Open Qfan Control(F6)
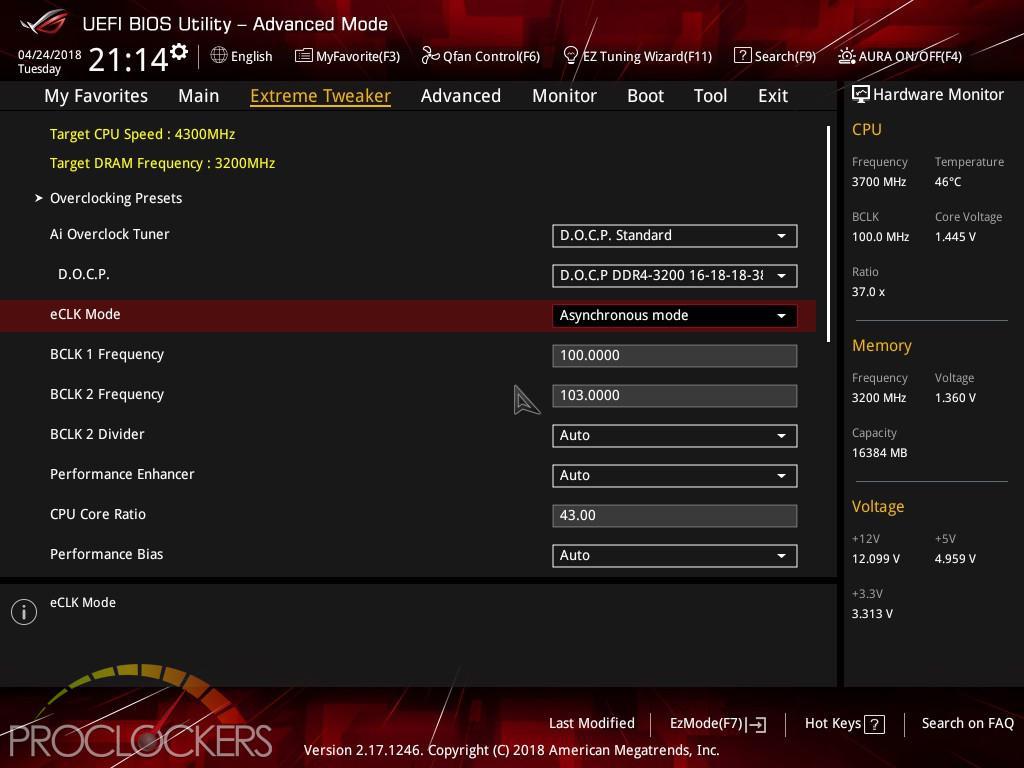The image size is (1024, 768). tap(481, 56)
